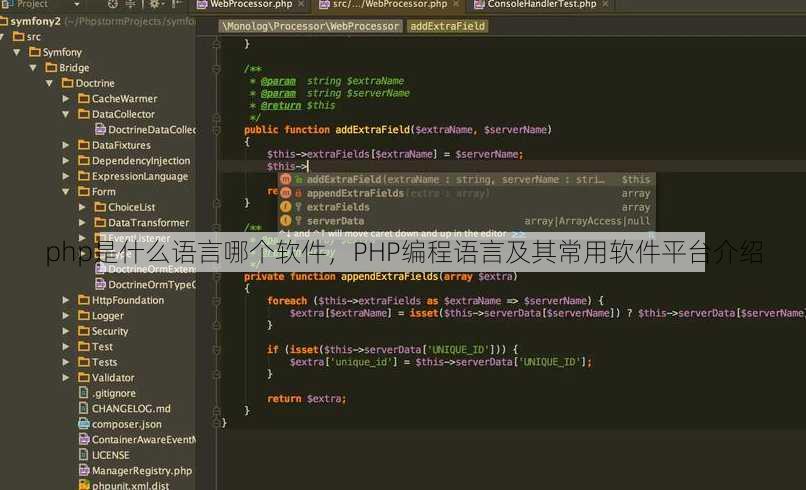Close the first WebProcessor.php tab
This screenshot has width=806, height=490.
pos(301,4)
